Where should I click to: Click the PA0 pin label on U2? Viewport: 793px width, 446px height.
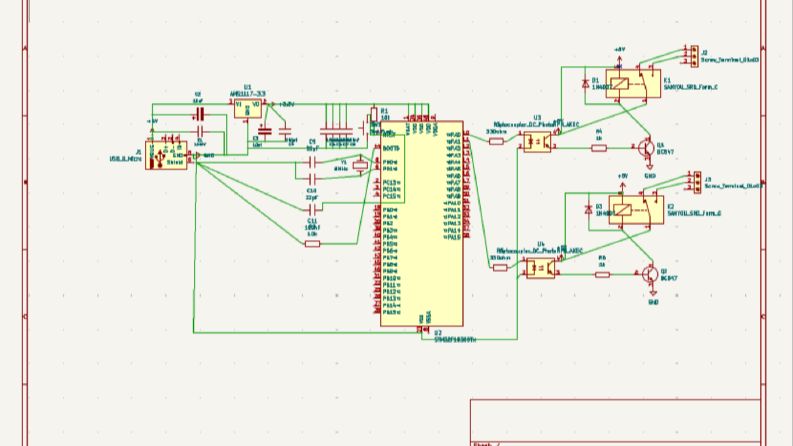pyautogui.click(x=454, y=135)
